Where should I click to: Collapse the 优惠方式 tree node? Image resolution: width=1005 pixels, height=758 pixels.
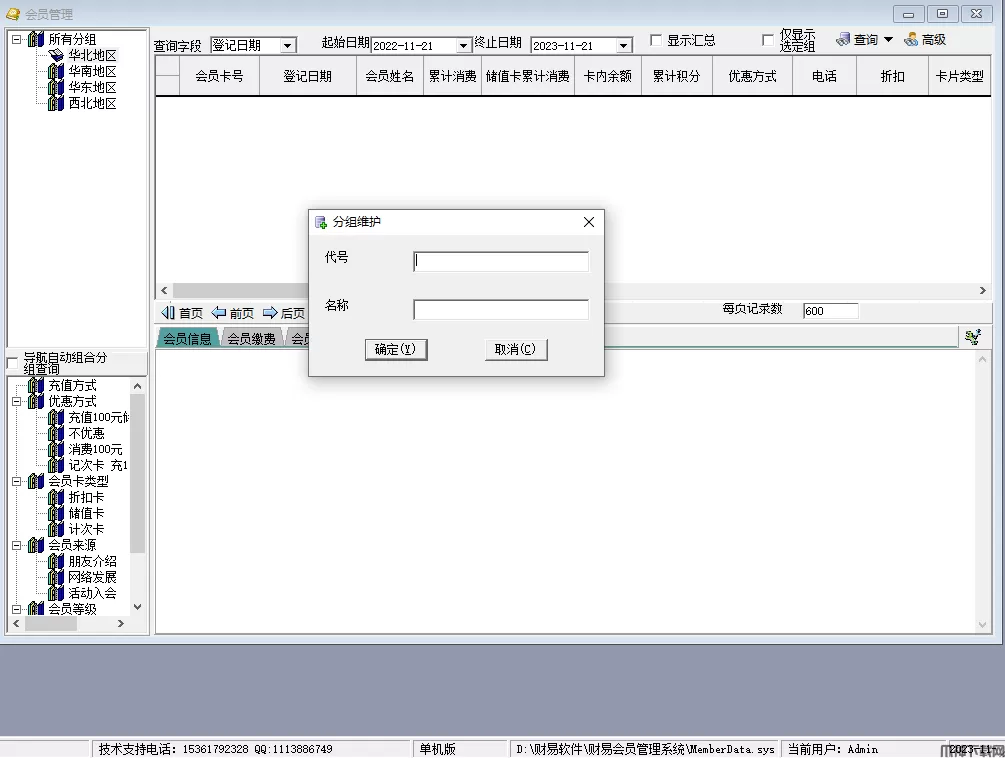(17, 402)
